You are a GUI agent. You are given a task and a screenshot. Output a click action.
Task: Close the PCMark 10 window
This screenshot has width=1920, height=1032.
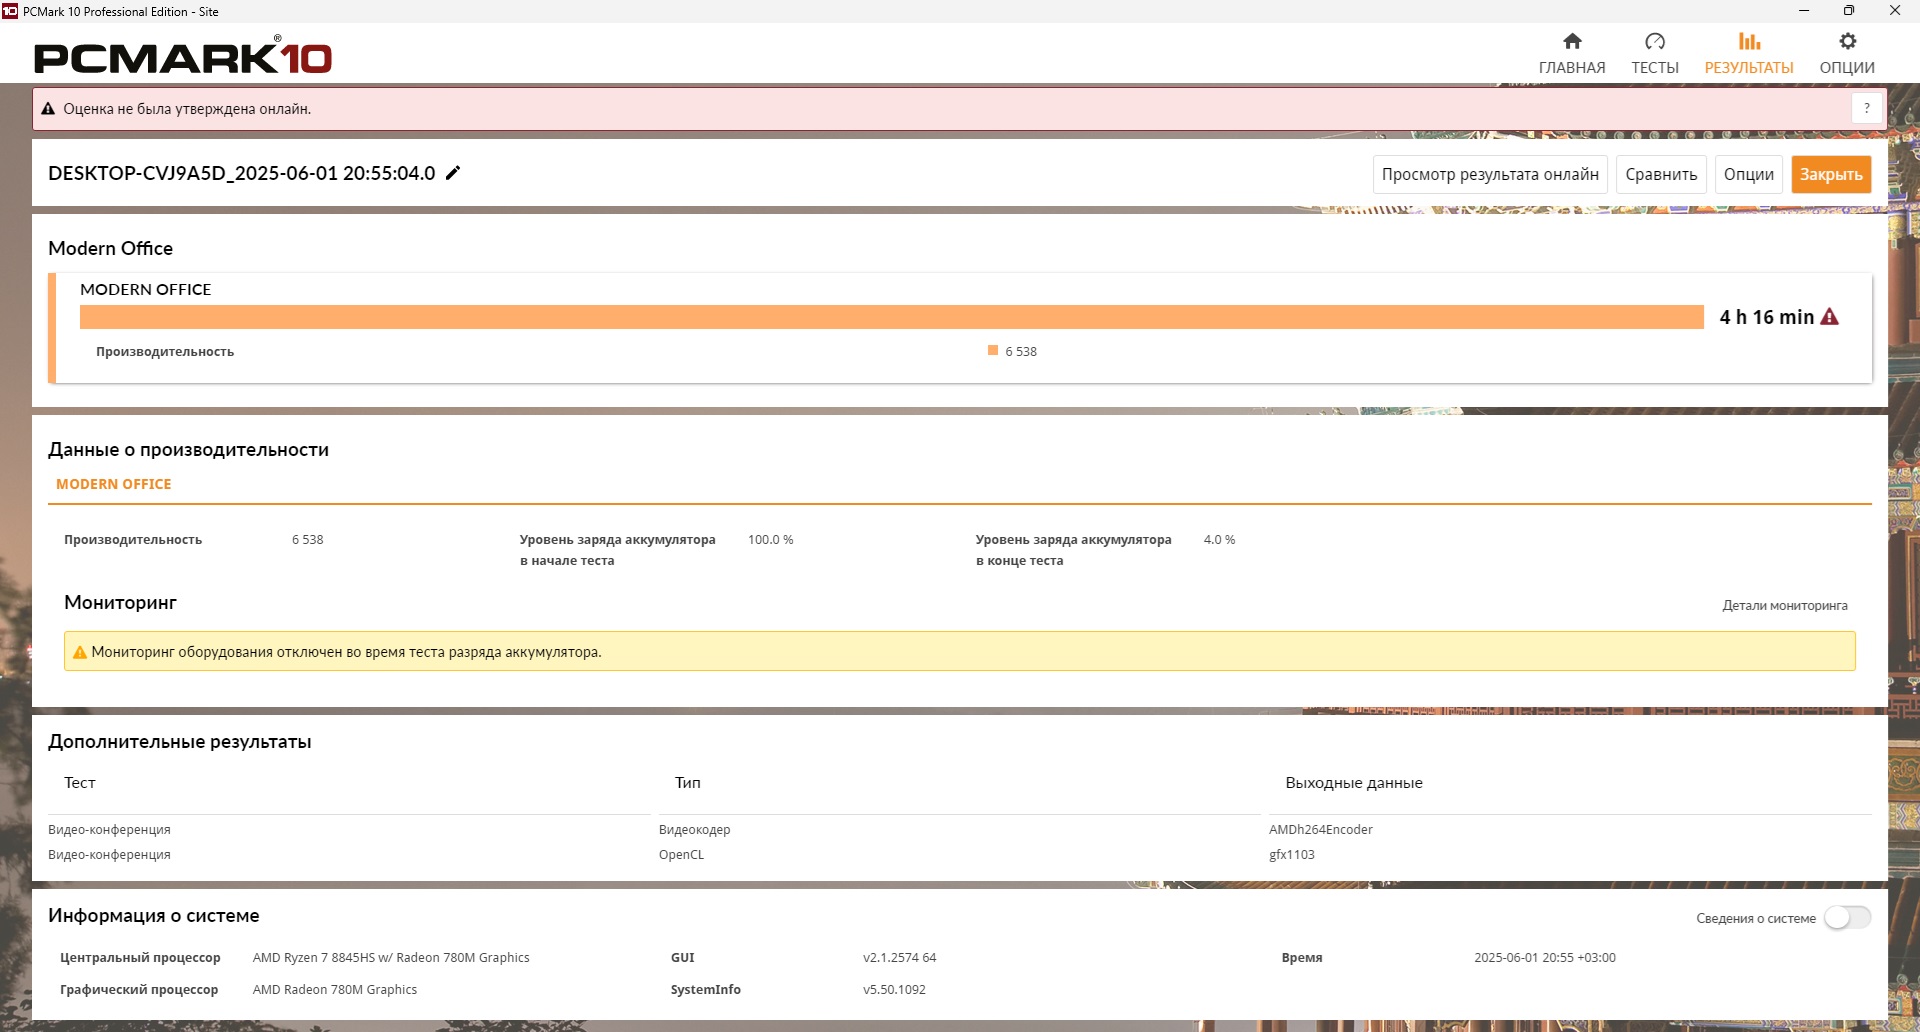pos(1895,11)
